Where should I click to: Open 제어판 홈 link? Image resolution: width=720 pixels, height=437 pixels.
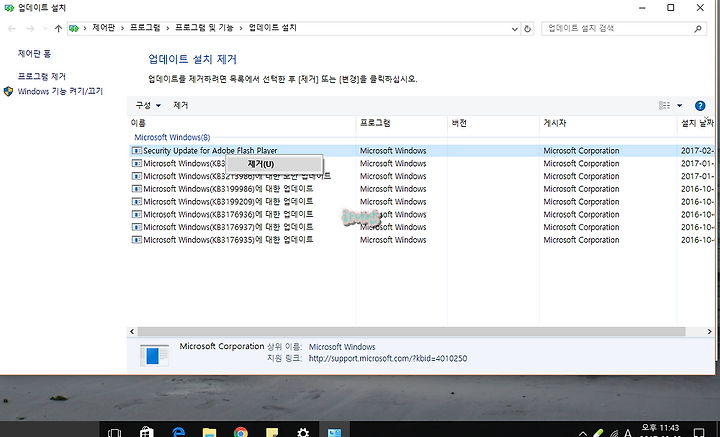pos(34,54)
